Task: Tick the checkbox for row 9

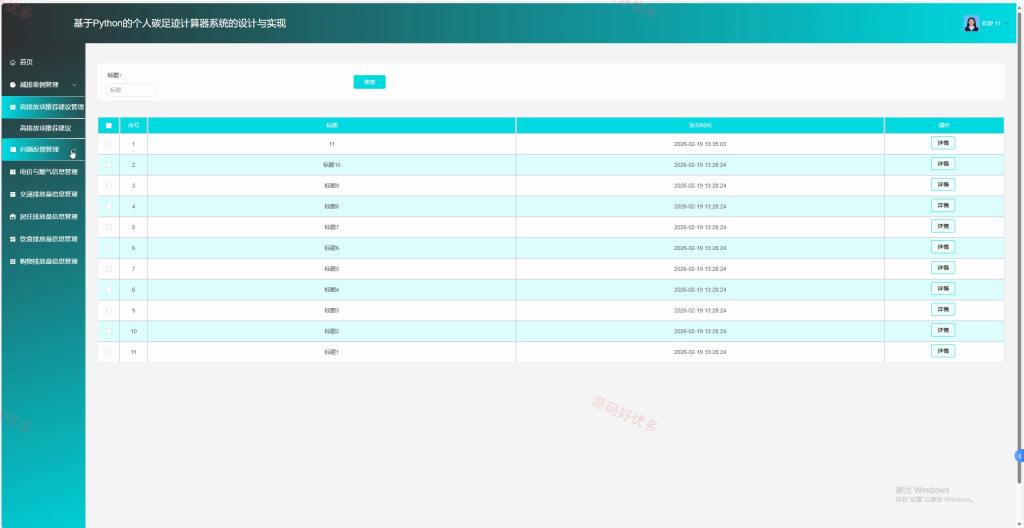Action: [109, 310]
